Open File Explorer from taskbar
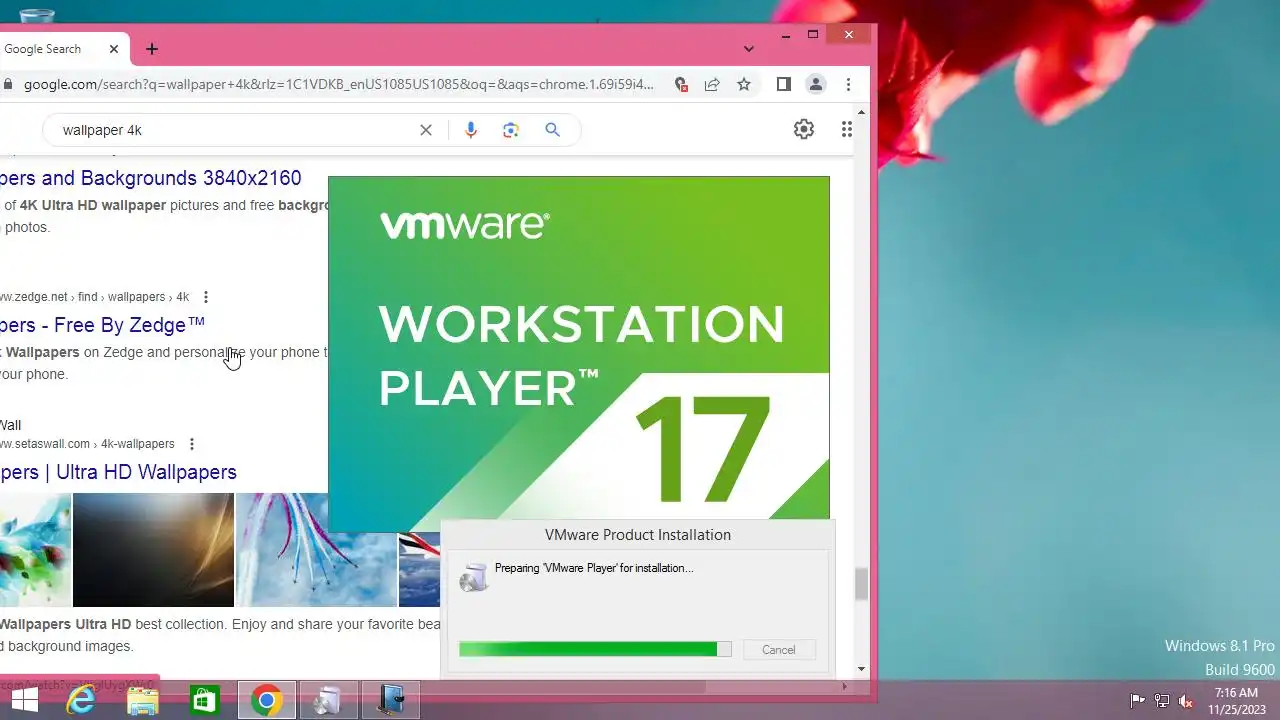The height and width of the screenshot is (720, 1280). click(143, 701)
